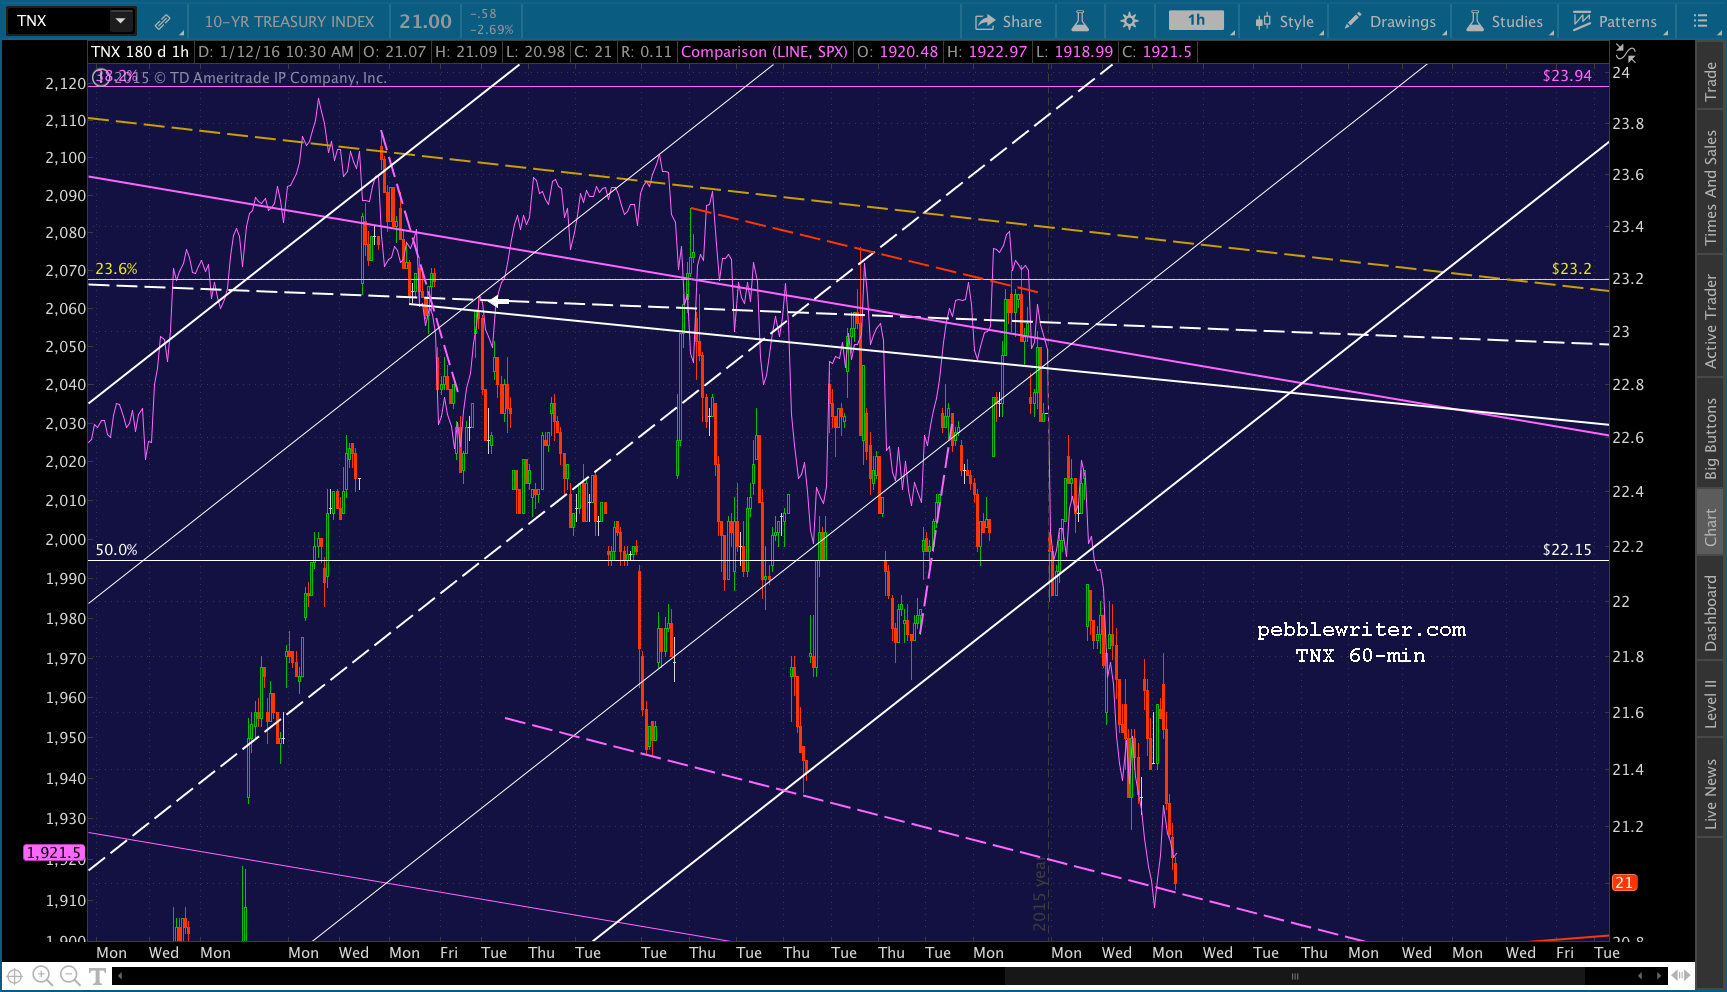Image resolution: width=1727 pixels, height=992 pixels.
Task: Open the 1h timeframe selector
Action: click(x=1196, y=21)
